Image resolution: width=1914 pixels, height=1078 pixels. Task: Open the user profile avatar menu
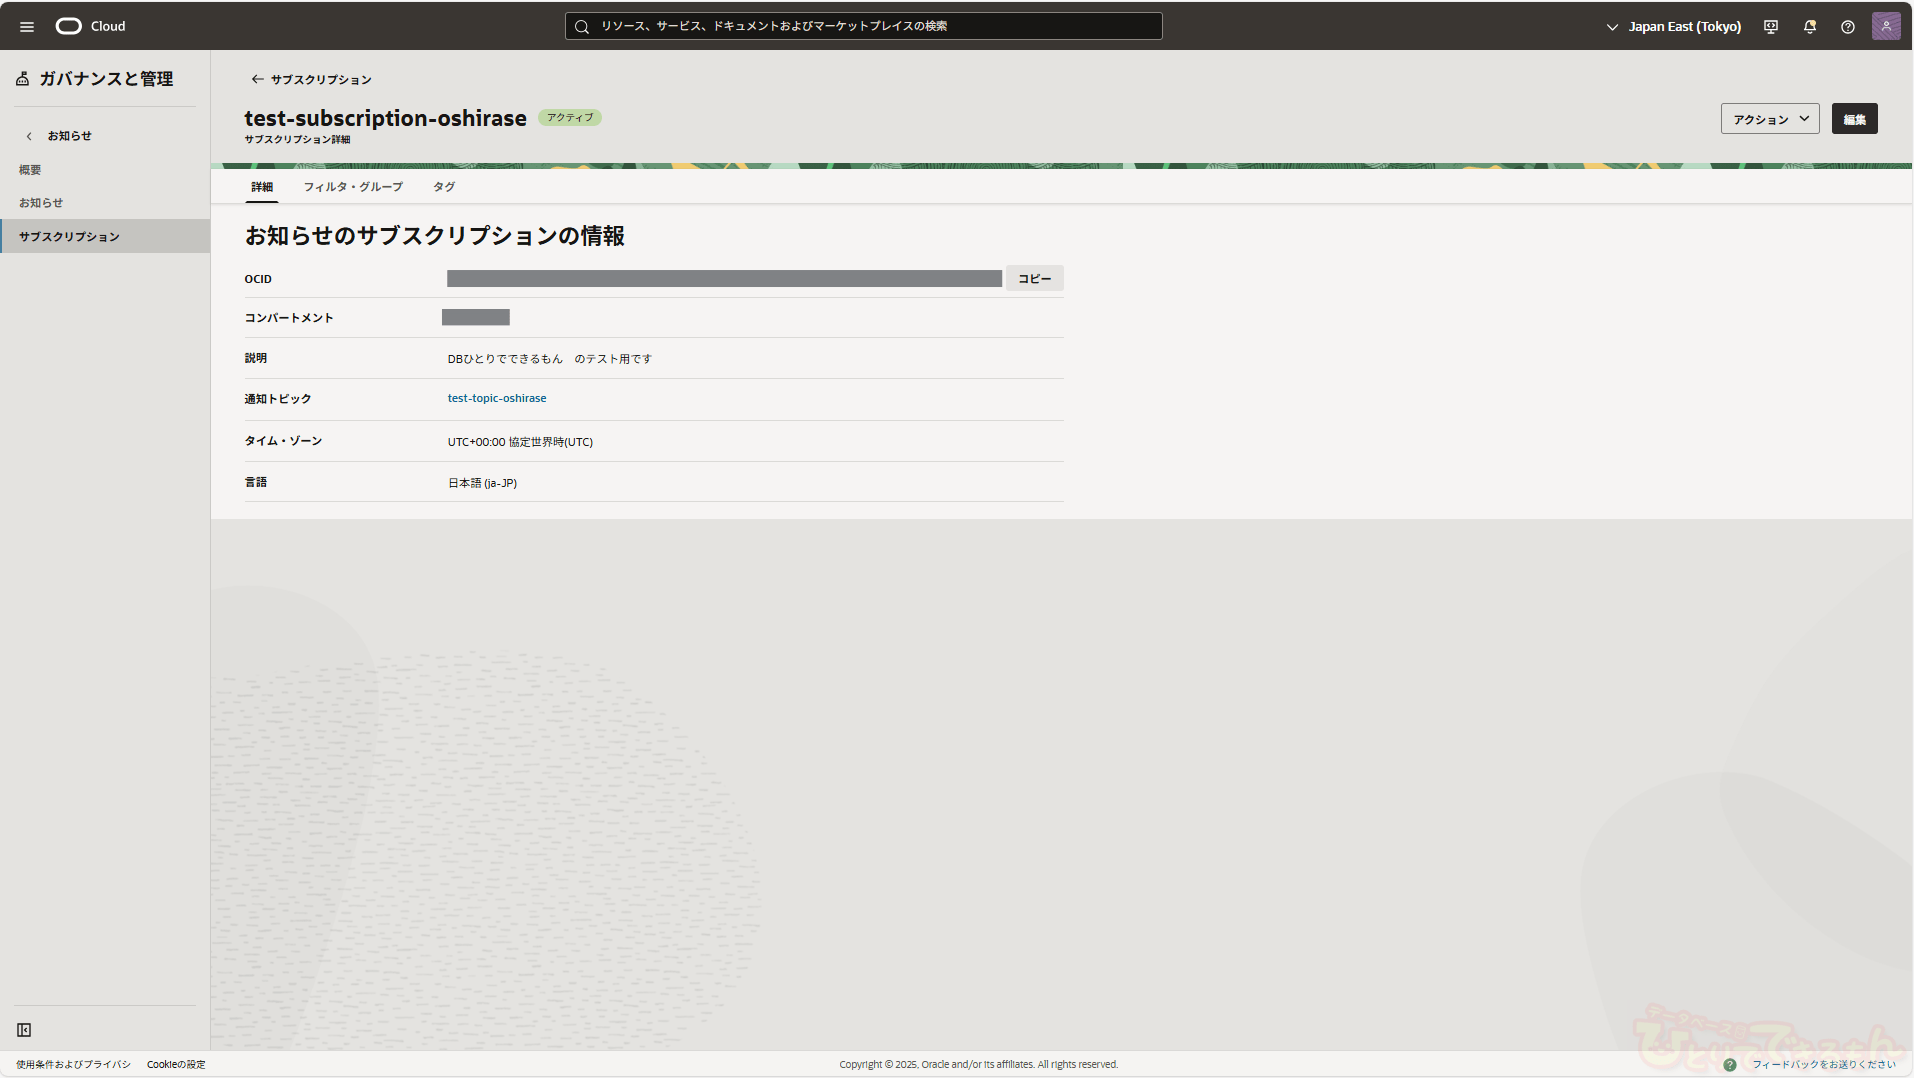point(1885,27)
